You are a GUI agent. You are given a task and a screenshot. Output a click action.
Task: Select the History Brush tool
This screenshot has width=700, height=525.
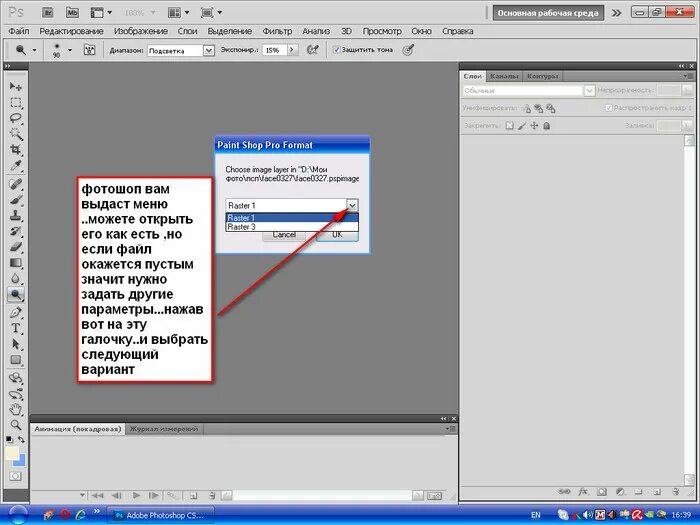tap(16, 231)
